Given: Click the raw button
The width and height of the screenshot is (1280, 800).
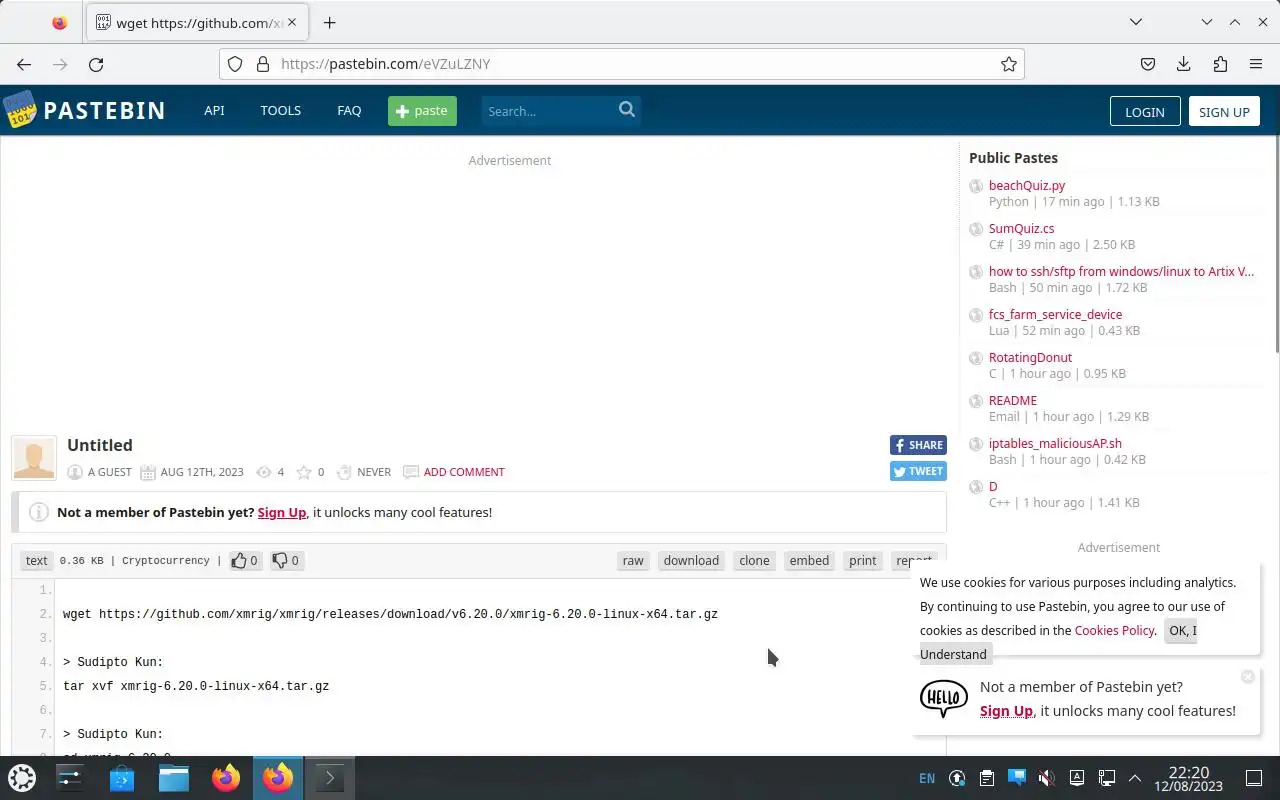Looking at the screenshot, I should pyautogui.click(x=633, y=560).
